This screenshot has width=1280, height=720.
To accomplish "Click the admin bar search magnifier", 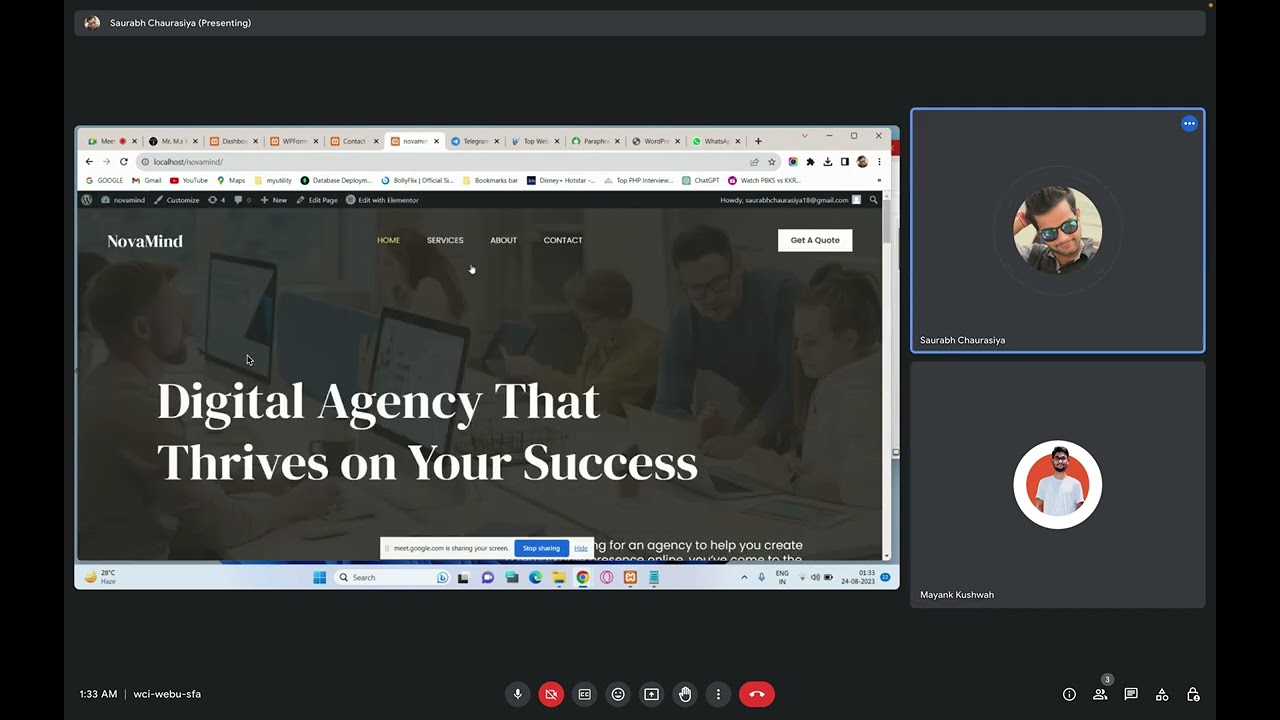I will tap(873, 200).
